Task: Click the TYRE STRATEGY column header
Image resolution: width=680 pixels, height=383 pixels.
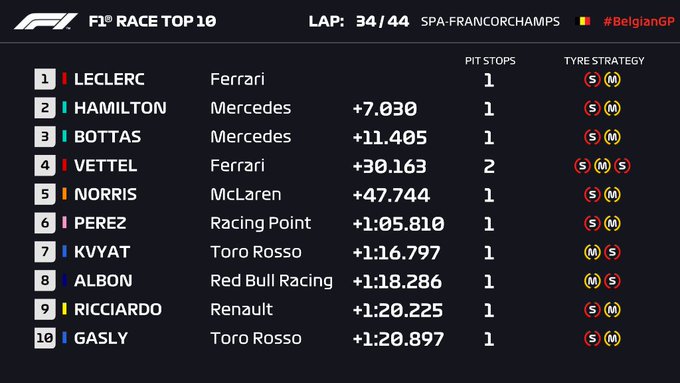Action: tap(604, 61)
